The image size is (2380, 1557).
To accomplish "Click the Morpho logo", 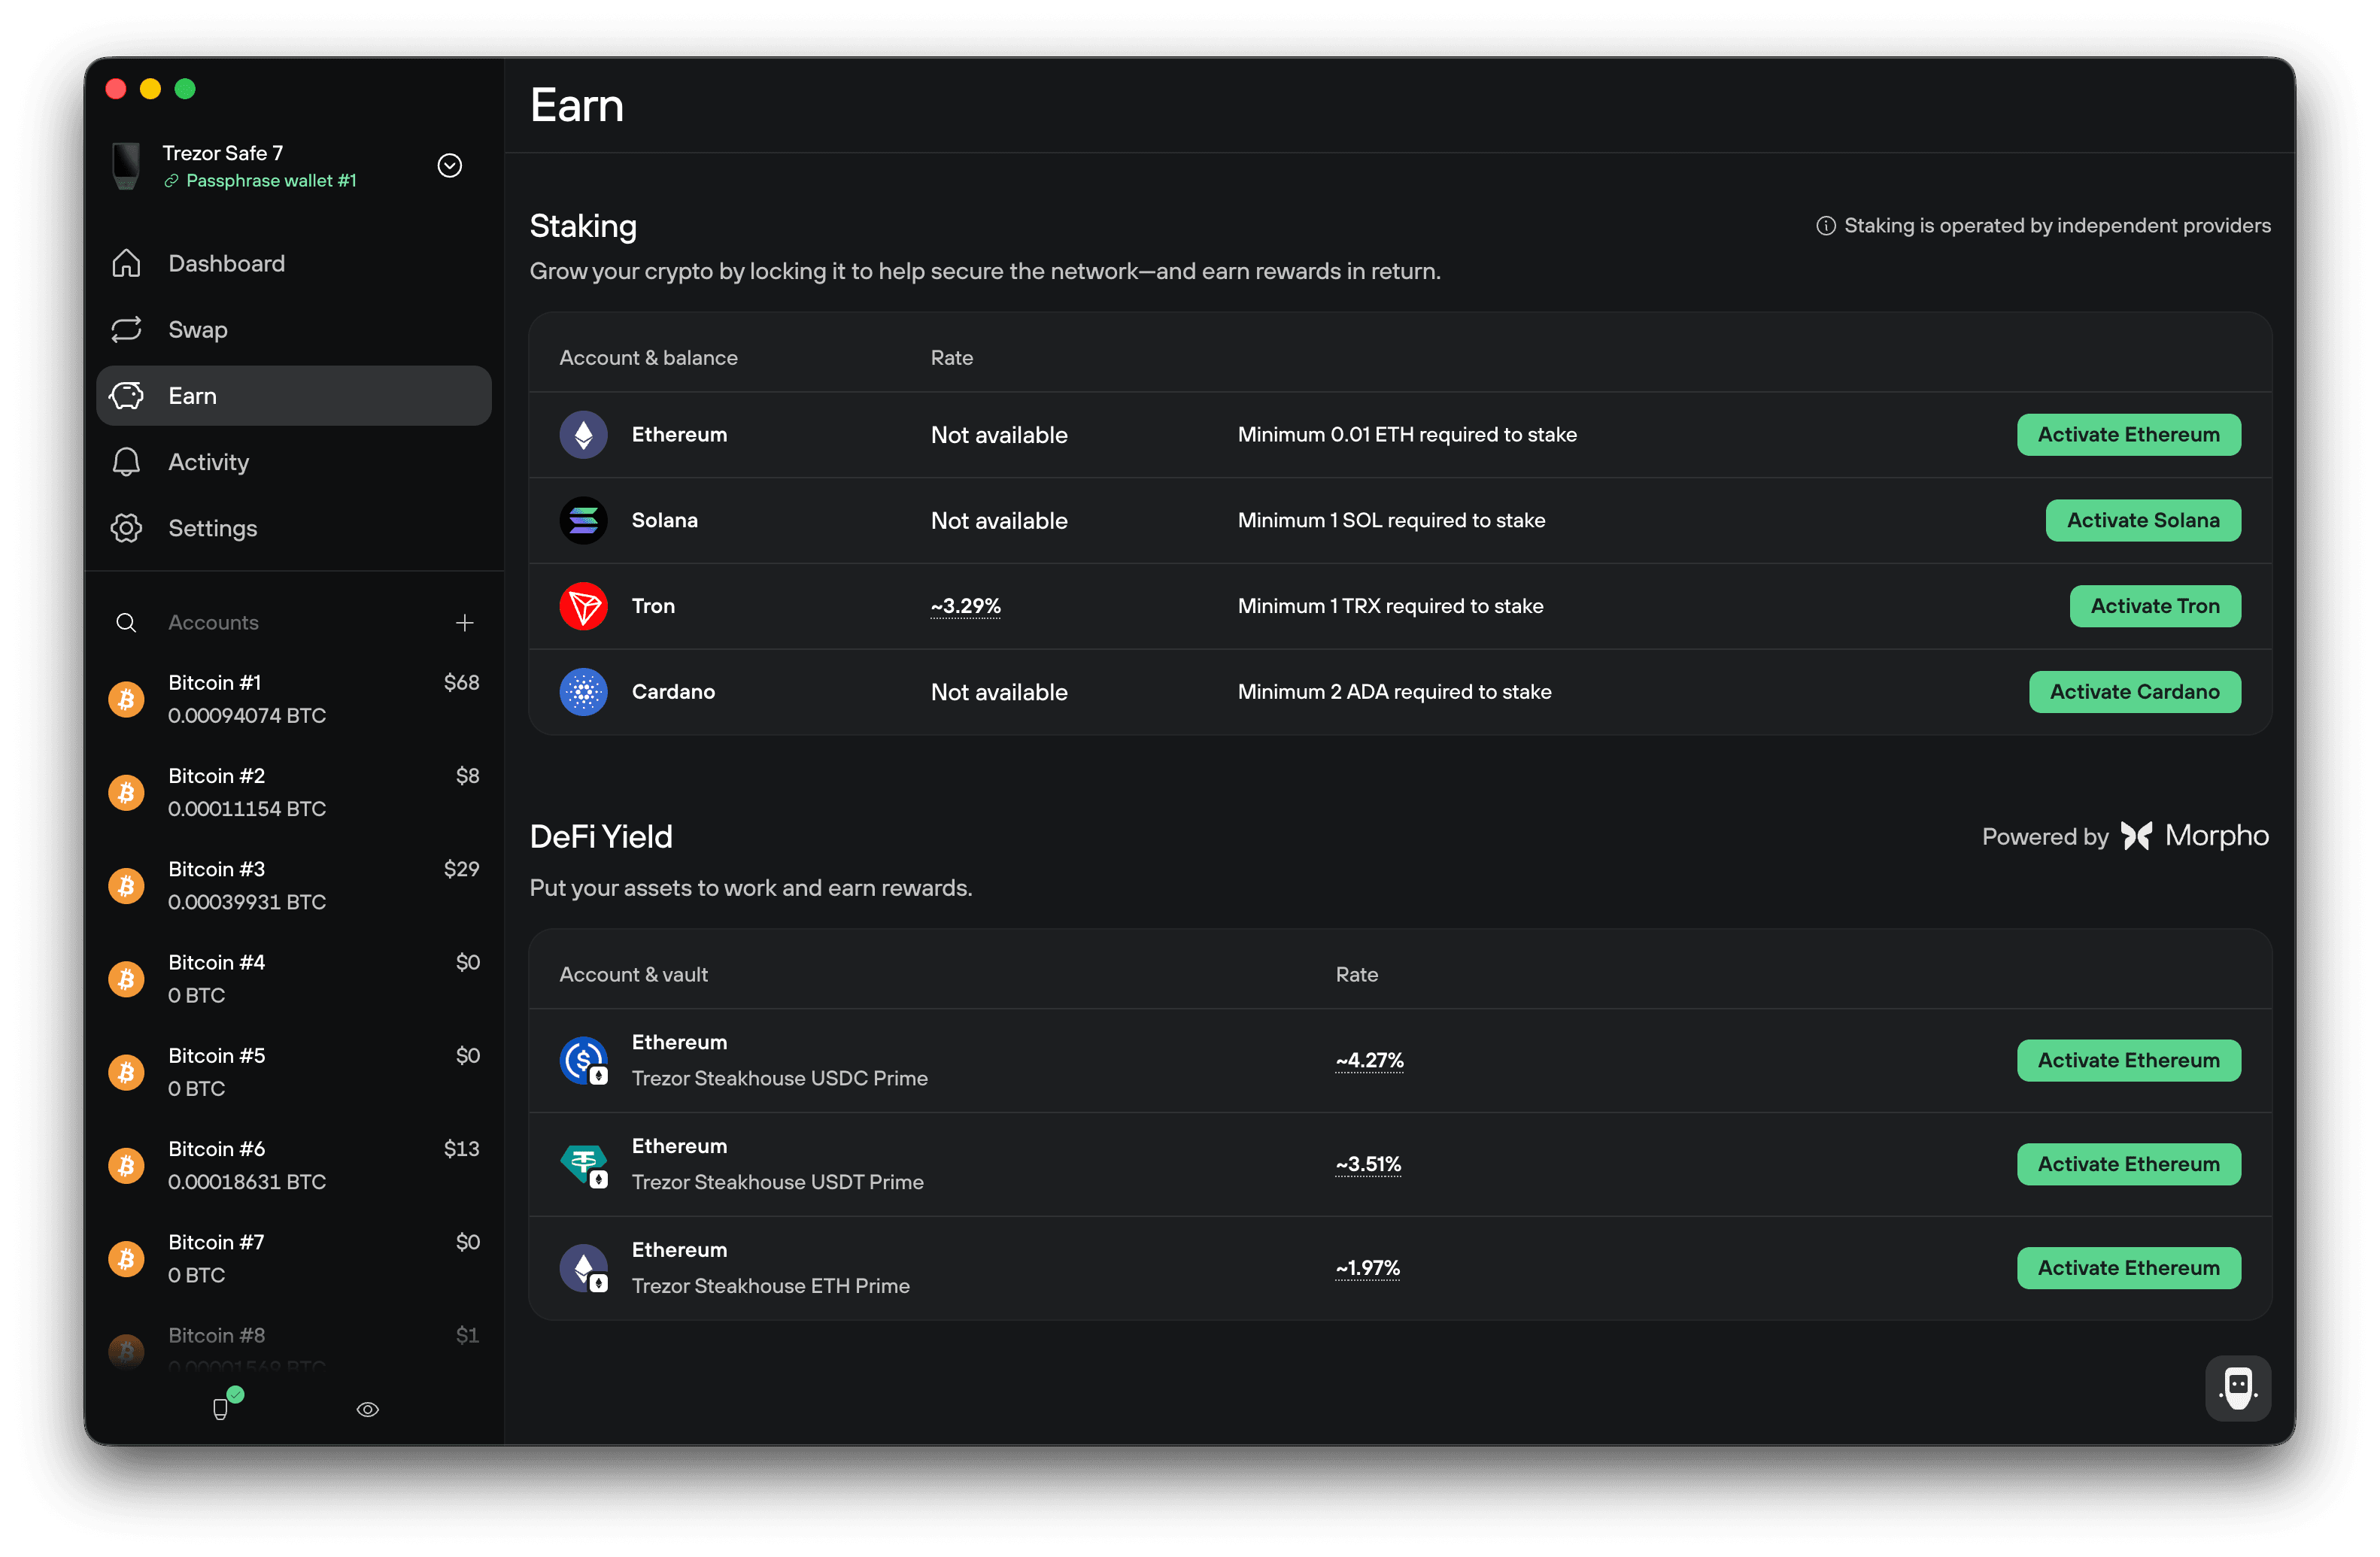I will coord(2195,836).
